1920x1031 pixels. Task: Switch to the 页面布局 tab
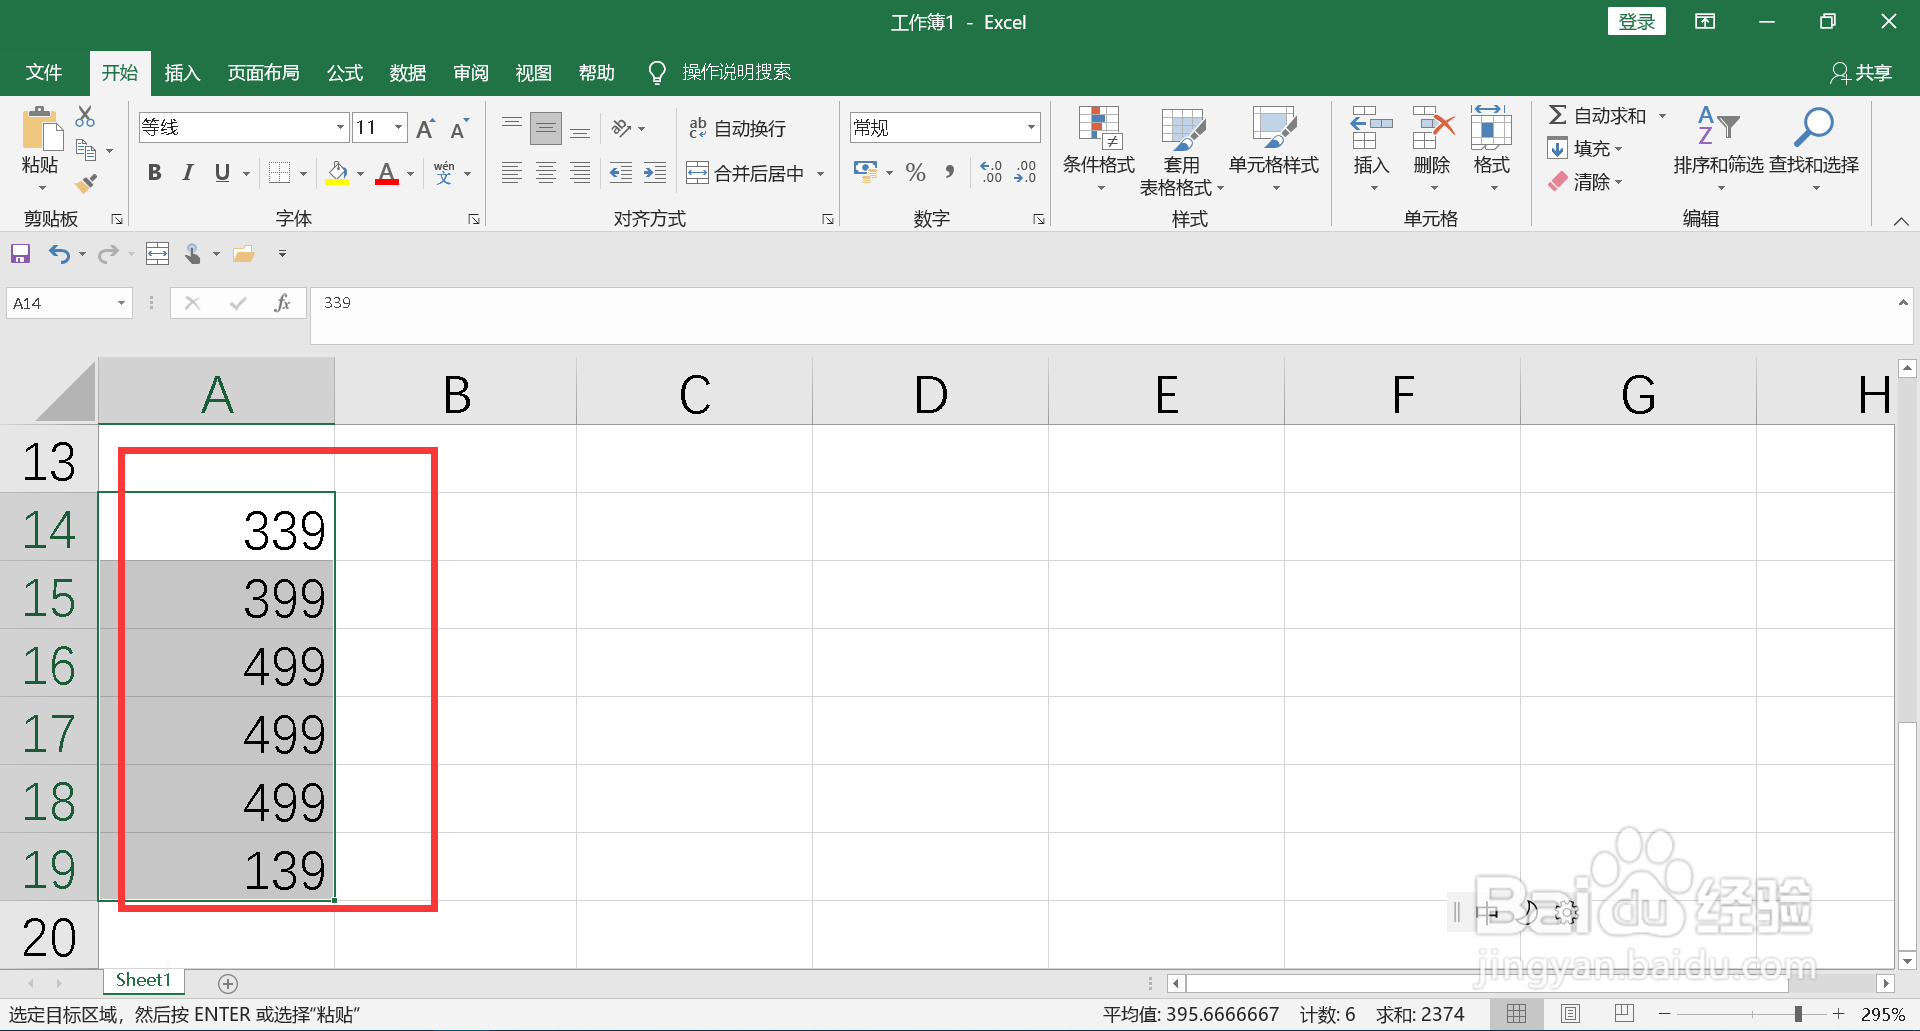coord(263,72)
